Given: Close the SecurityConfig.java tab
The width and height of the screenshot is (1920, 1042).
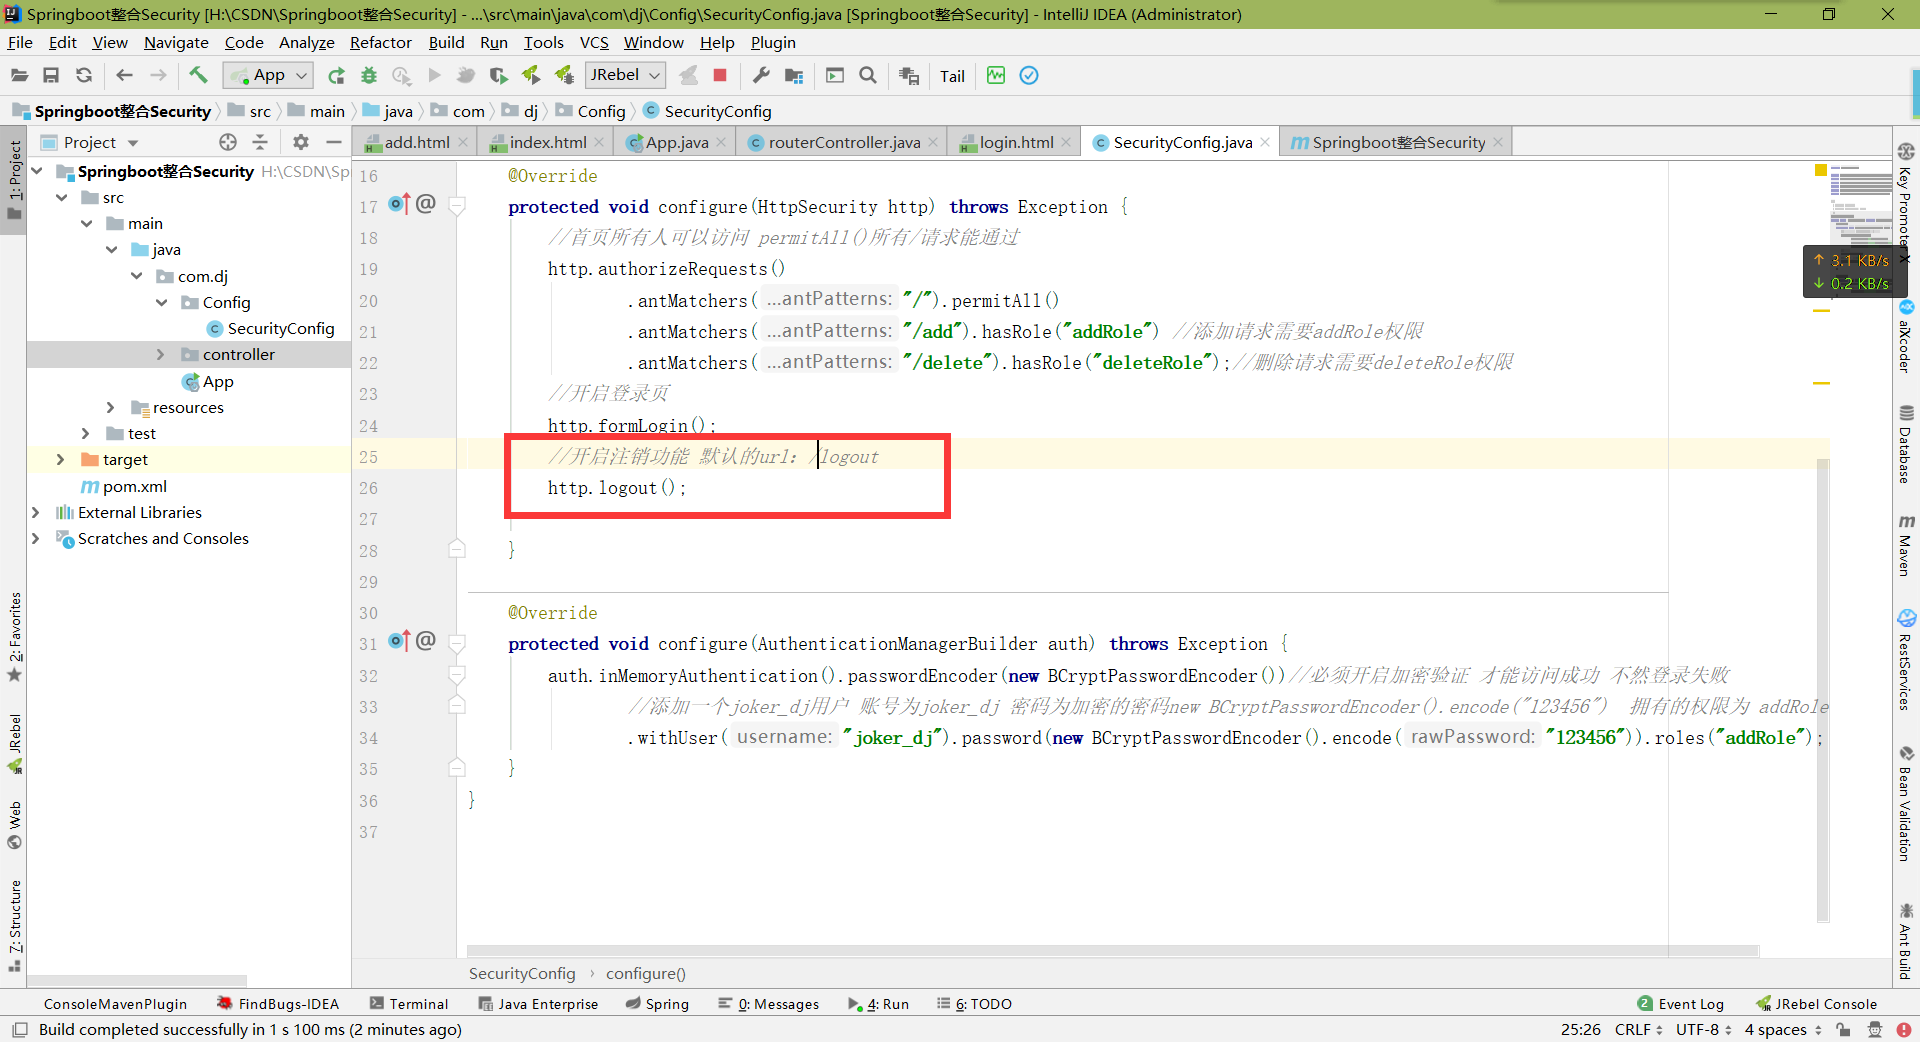Looking at the screenshot, I should coord(1265,143).
